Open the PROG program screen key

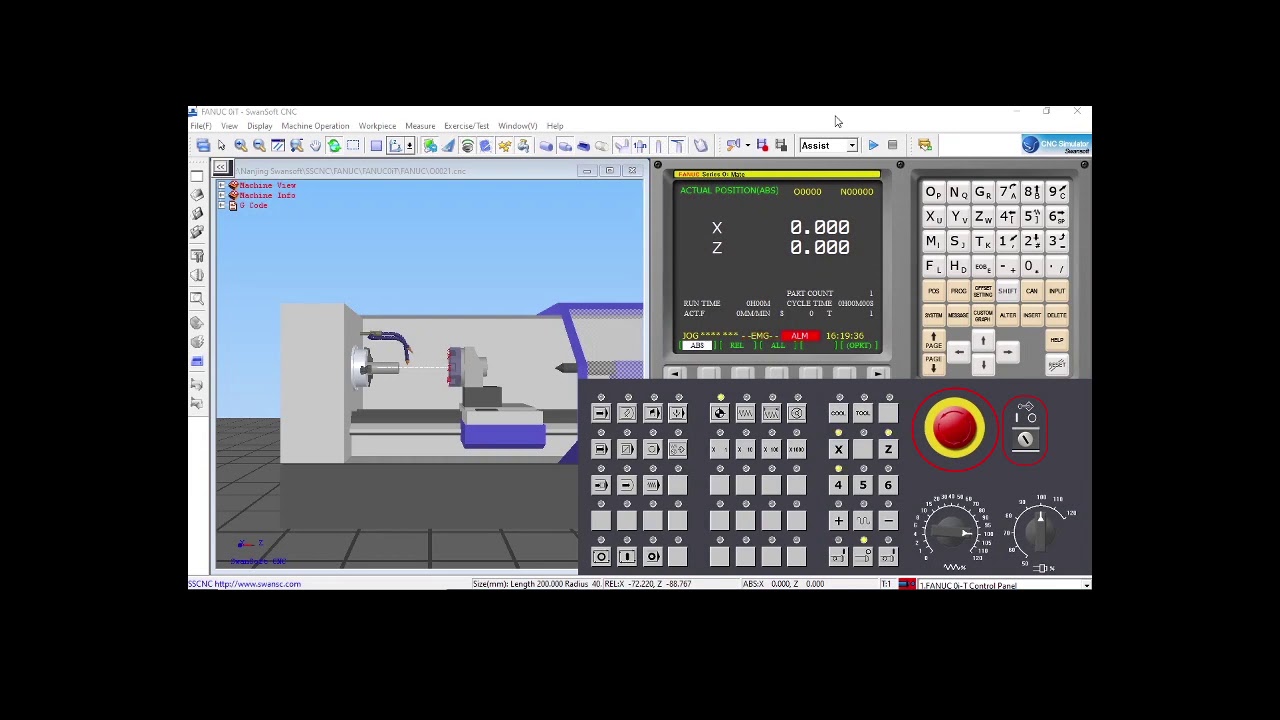point(958,291)
